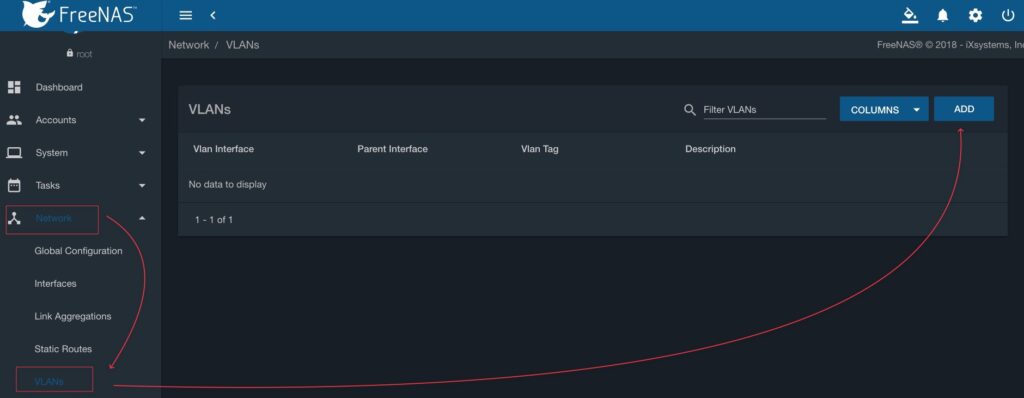Open Link Aggregations
The width and height of the screenshot is (1024, 398).
(73, 316)
